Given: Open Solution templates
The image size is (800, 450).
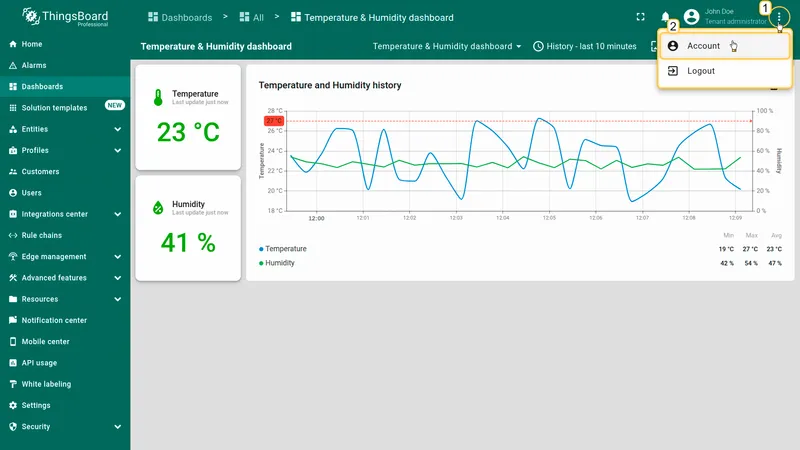Looking at the screenshot, I should point(65,108).
